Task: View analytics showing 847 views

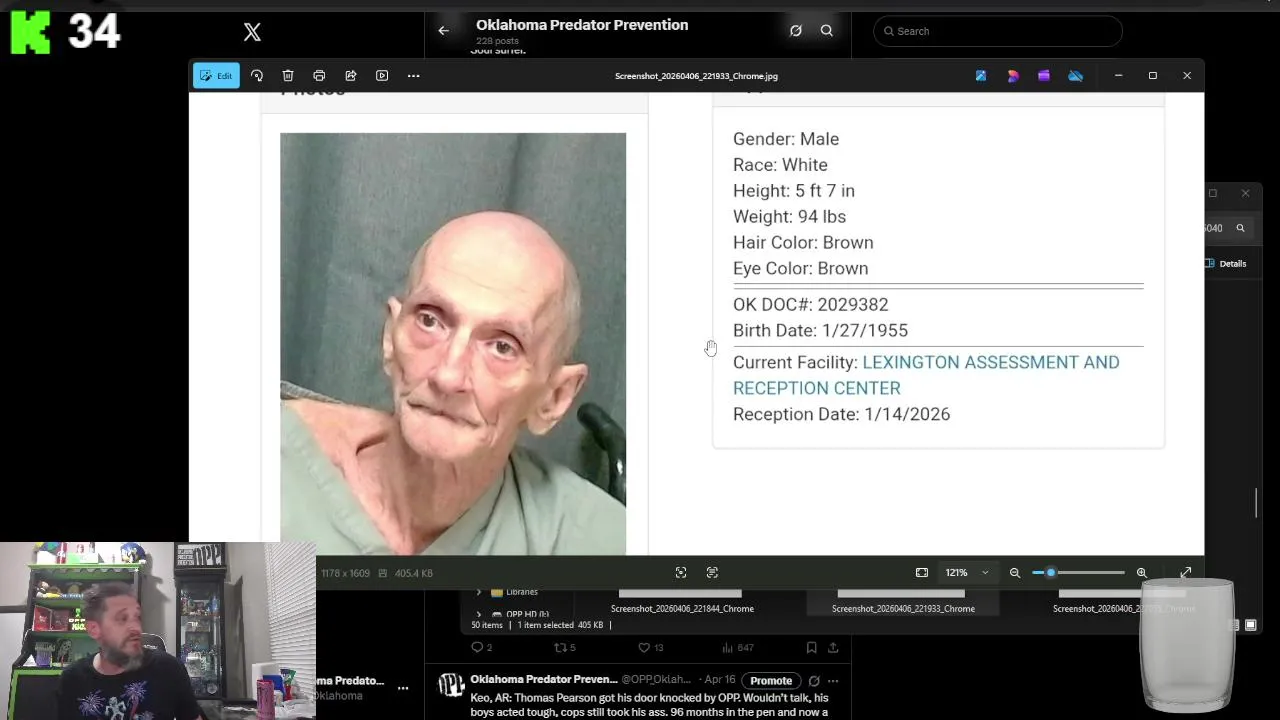Action: [x=737, y=648]
